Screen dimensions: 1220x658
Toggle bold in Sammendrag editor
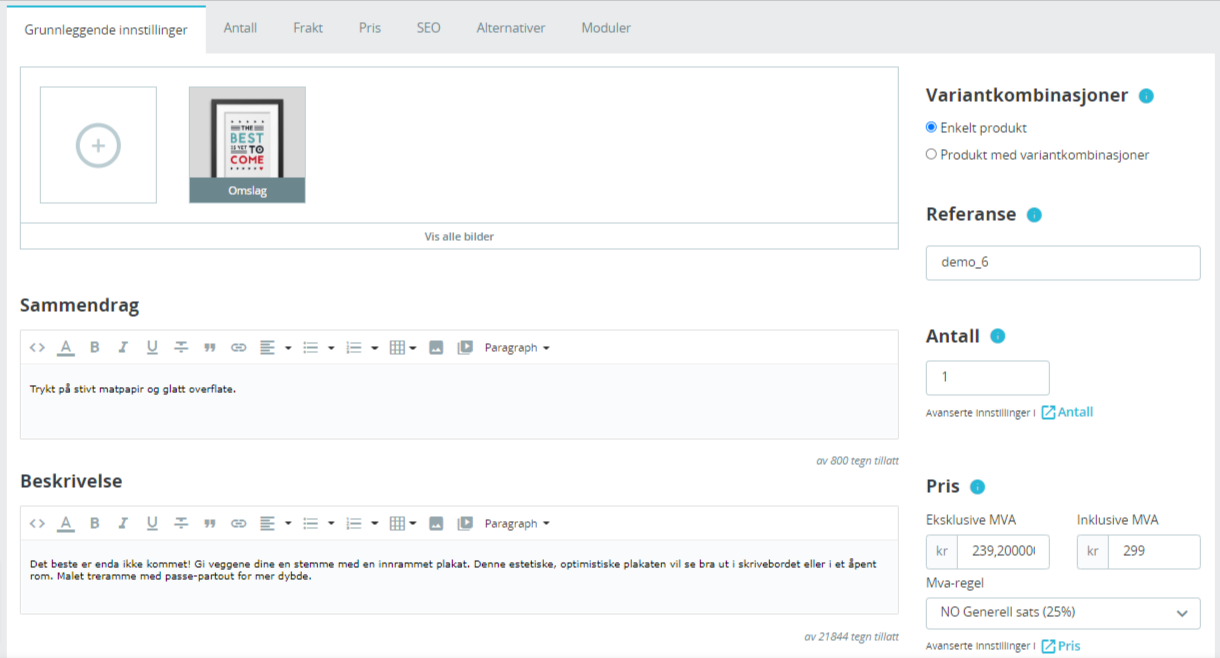[x=95, y=348]
